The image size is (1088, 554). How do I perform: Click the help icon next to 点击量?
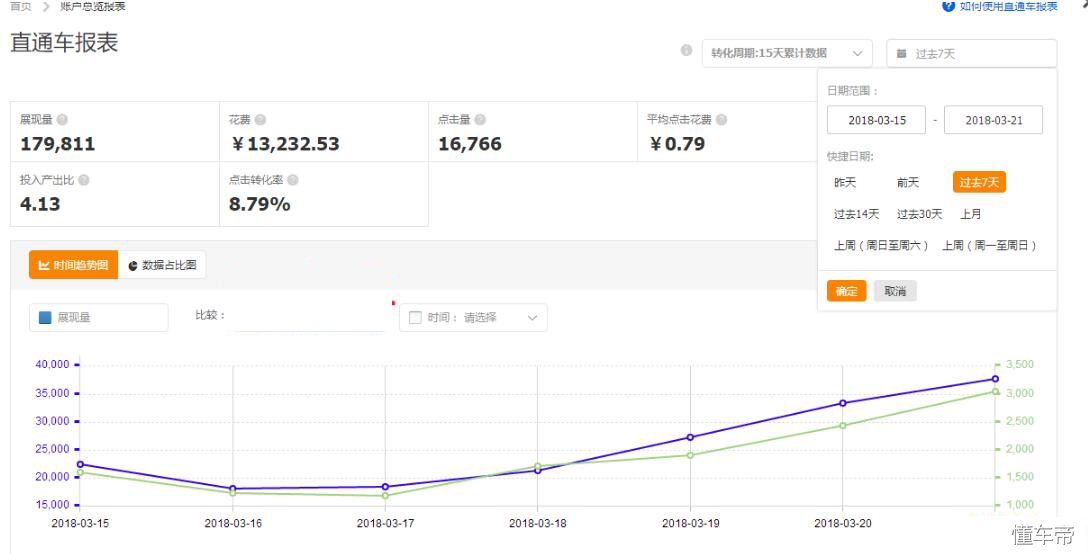click(480, 120)
